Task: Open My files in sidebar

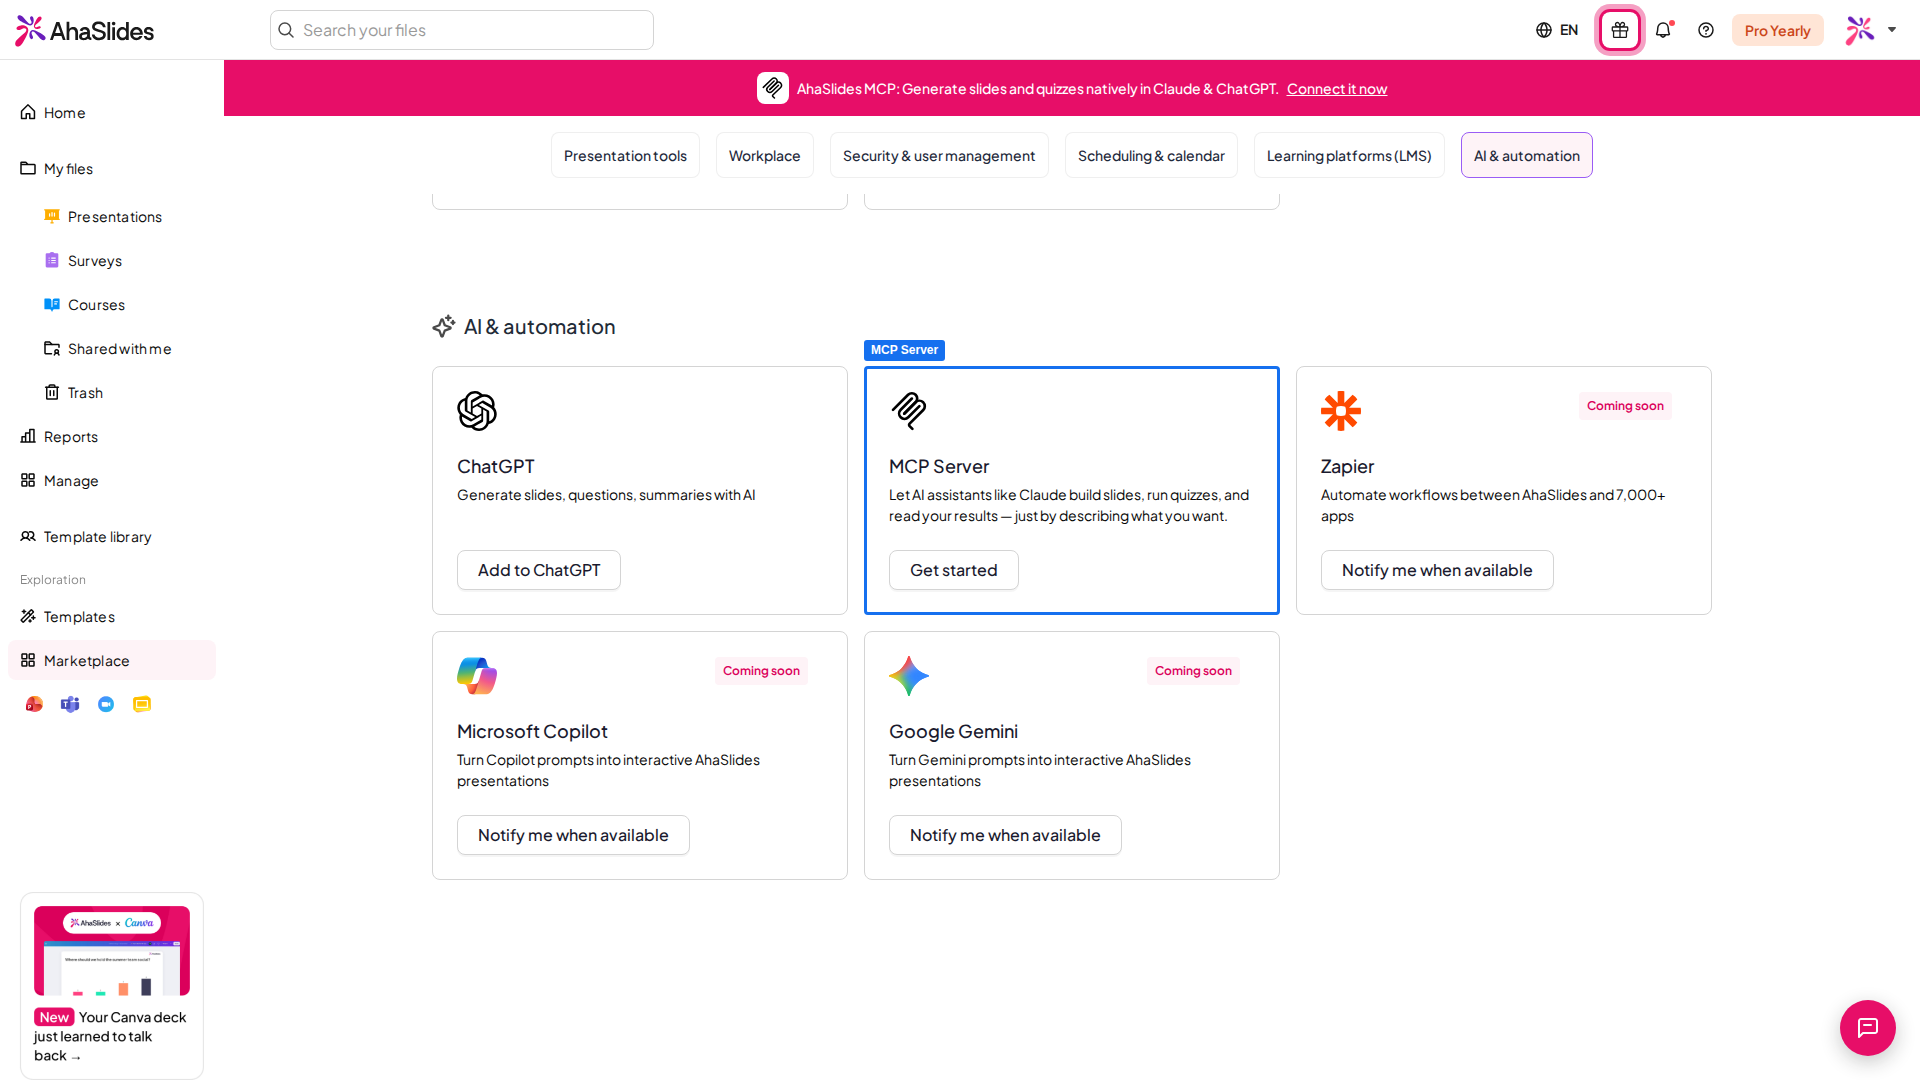Action: (112, 168)
